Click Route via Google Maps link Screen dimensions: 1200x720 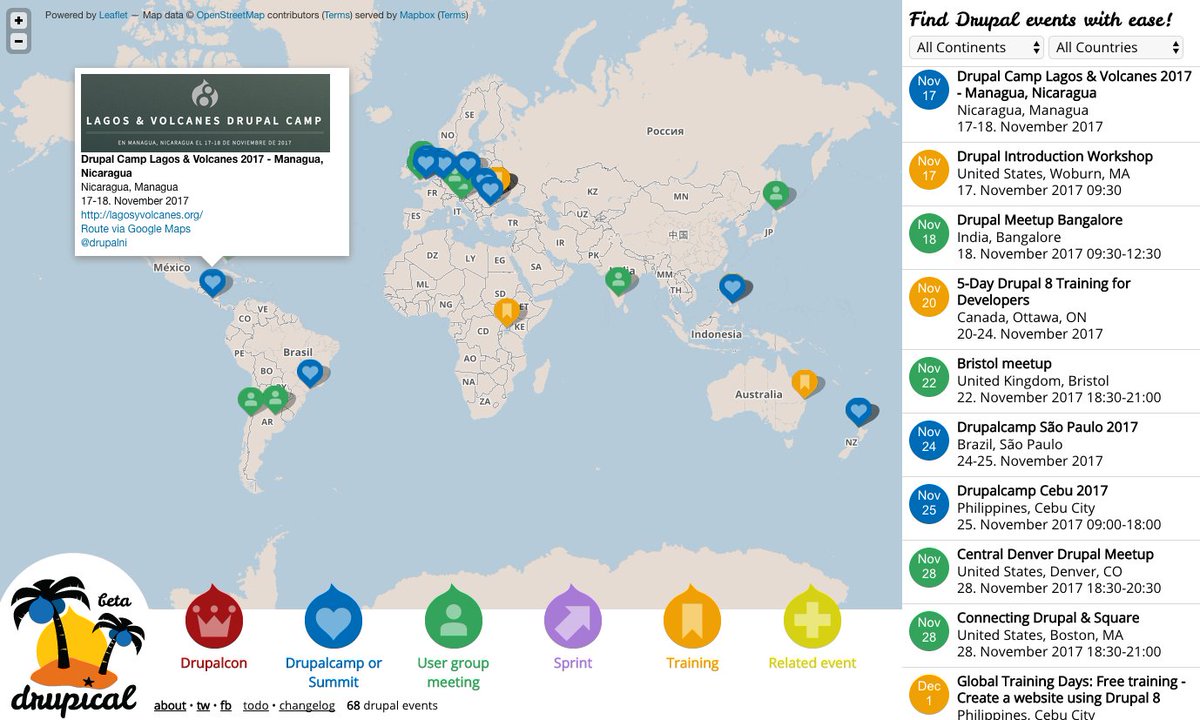coord(136,229)
